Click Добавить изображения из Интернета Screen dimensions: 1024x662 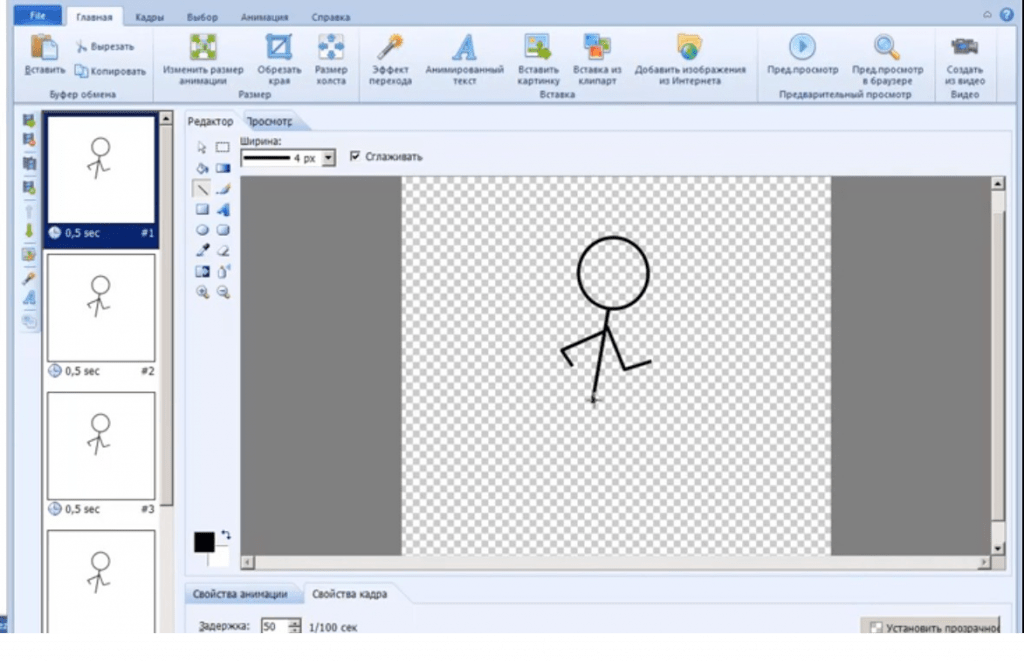(x=690, y=59)
